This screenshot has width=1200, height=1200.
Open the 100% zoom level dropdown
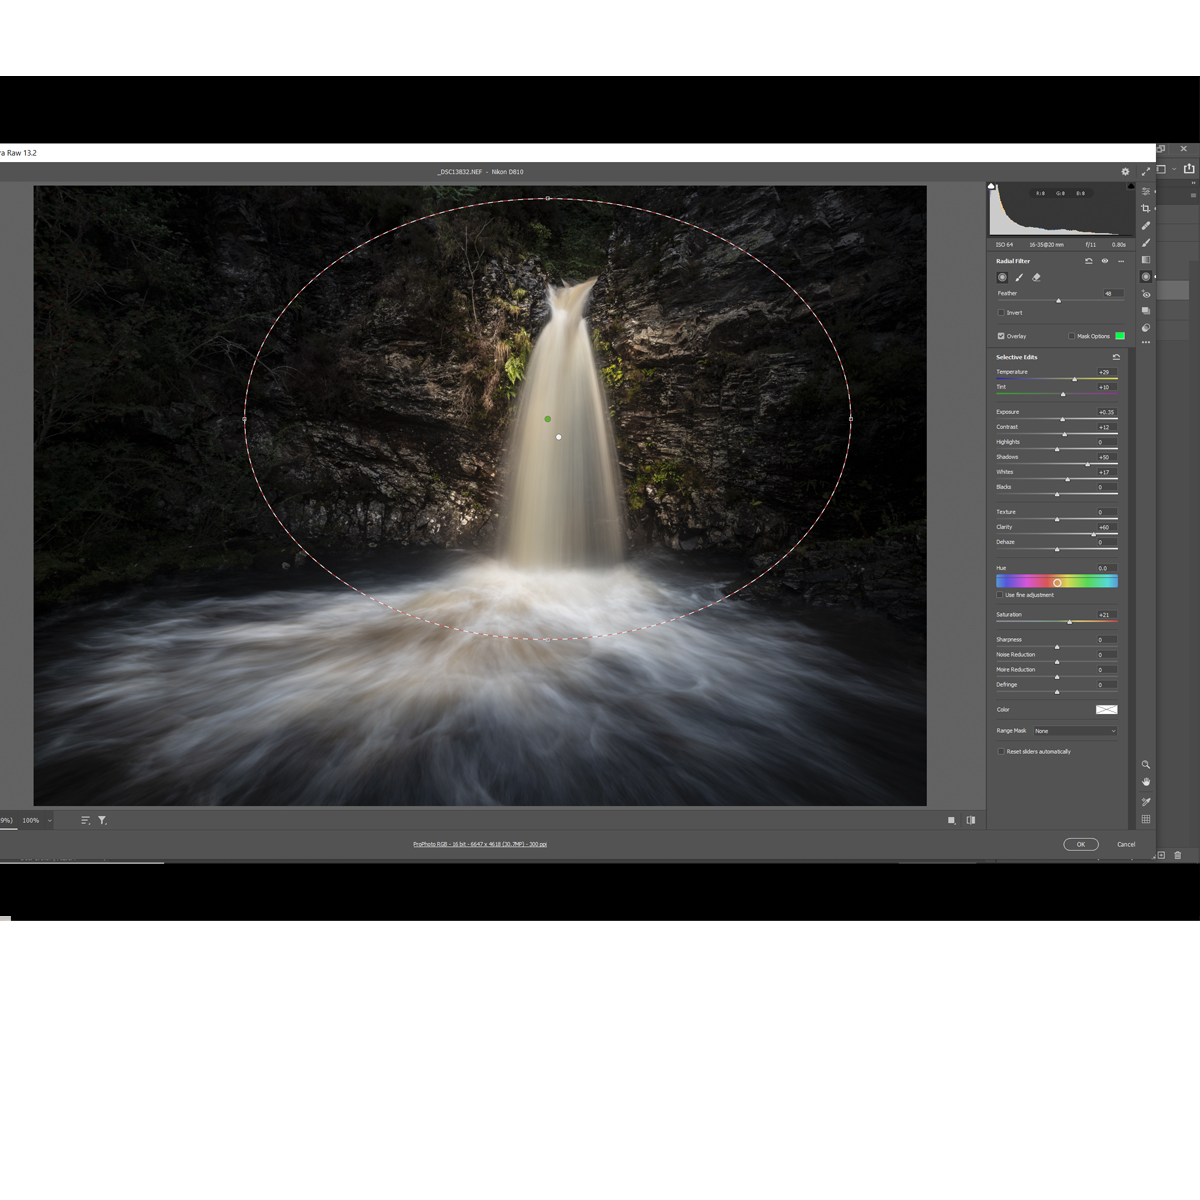37,820
